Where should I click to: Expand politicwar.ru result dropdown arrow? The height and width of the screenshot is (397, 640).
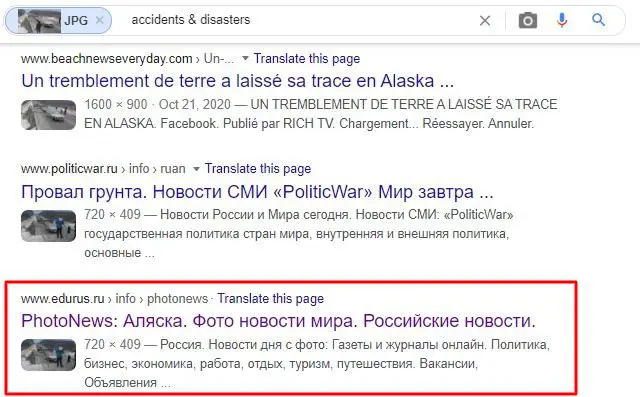(196, 169)
